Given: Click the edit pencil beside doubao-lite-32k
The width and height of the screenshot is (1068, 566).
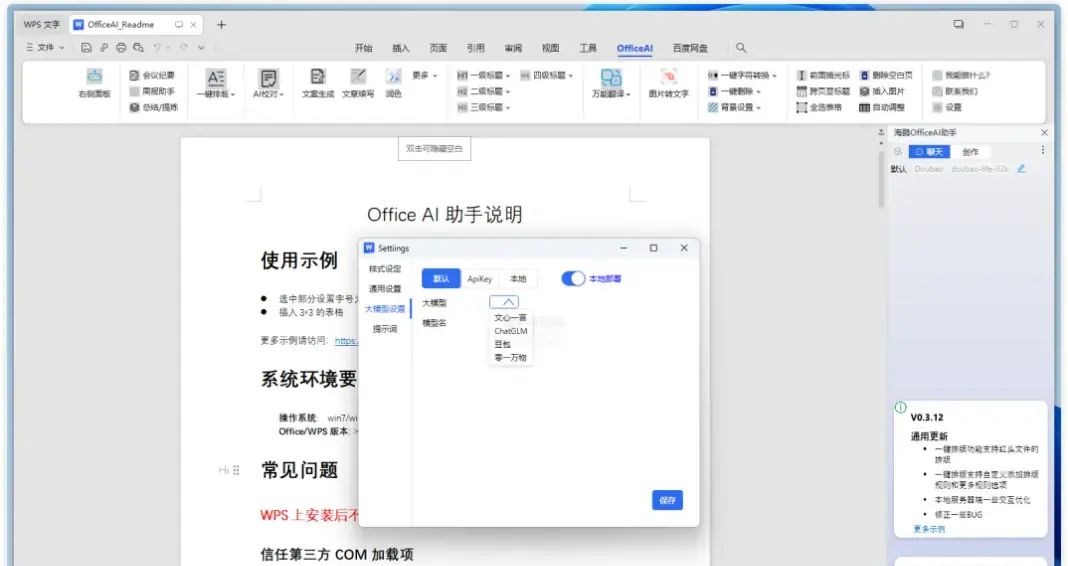Looking at the screenshot, I should (1021, 169).
